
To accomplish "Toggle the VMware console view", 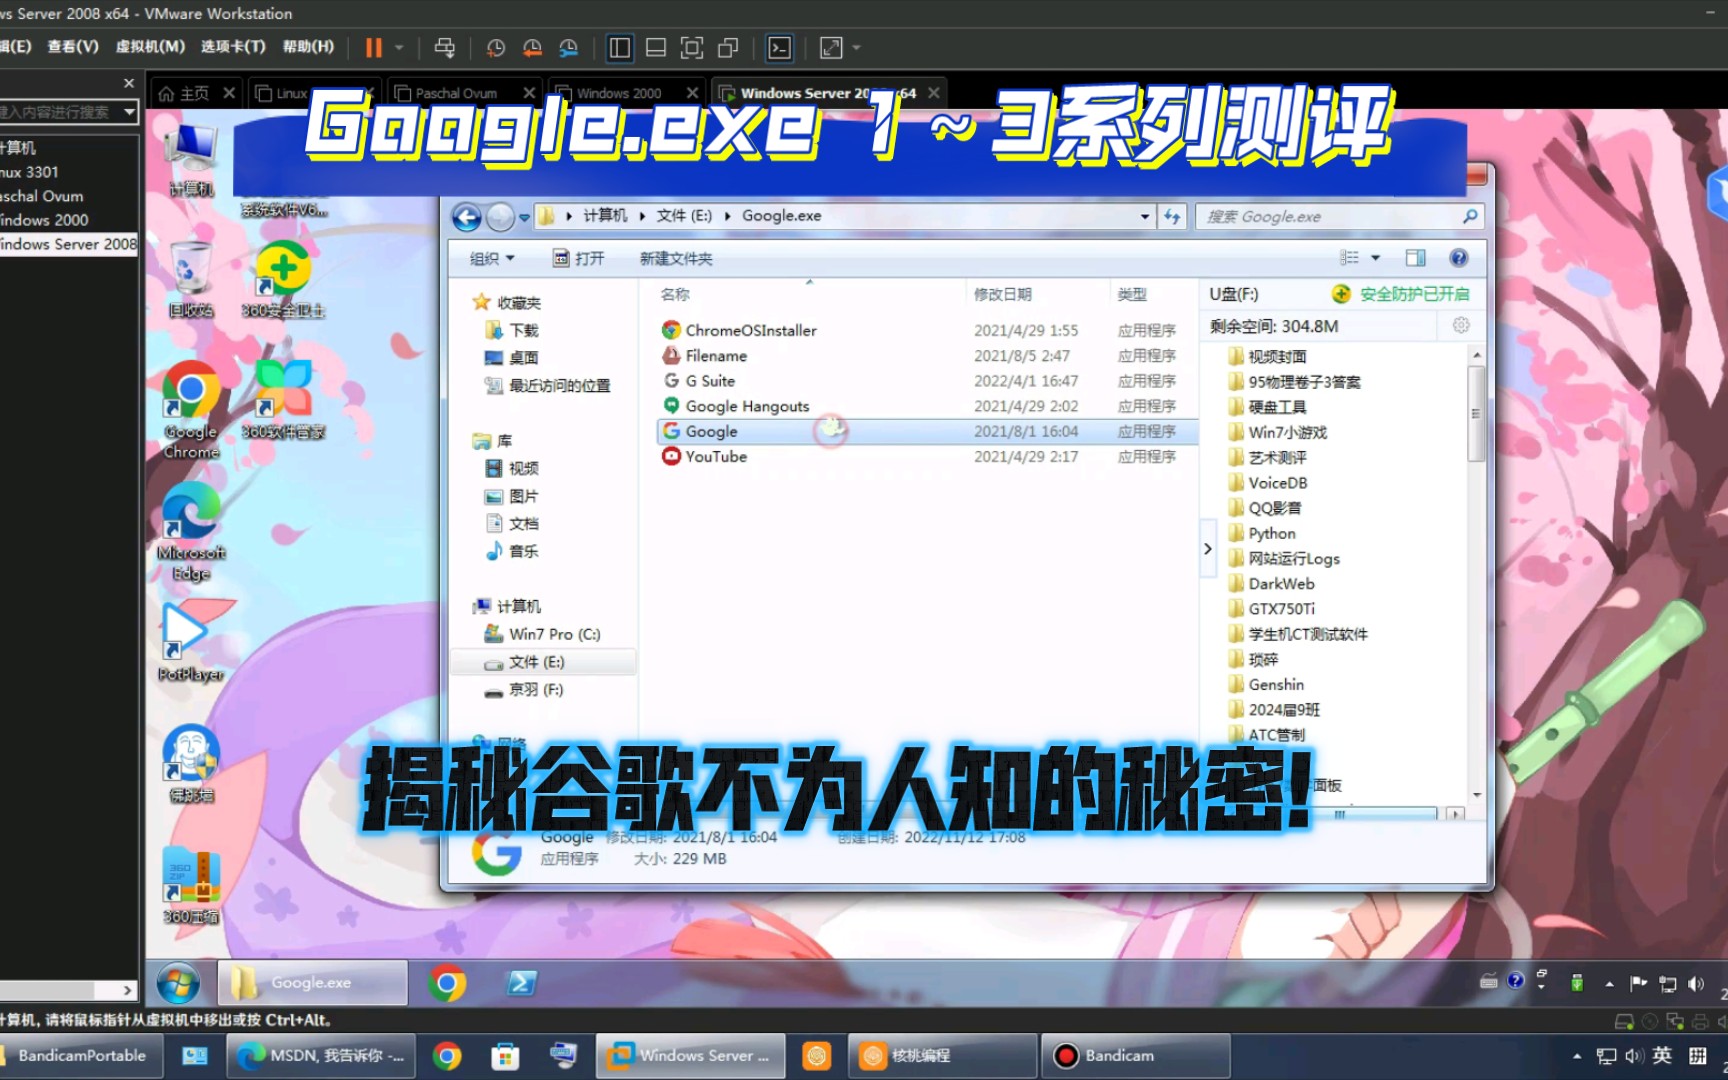I will (x=779, y=47).
